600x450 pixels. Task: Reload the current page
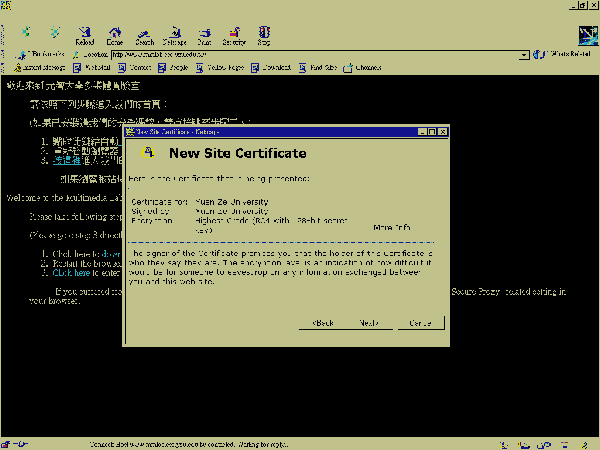tap(85, 36)
